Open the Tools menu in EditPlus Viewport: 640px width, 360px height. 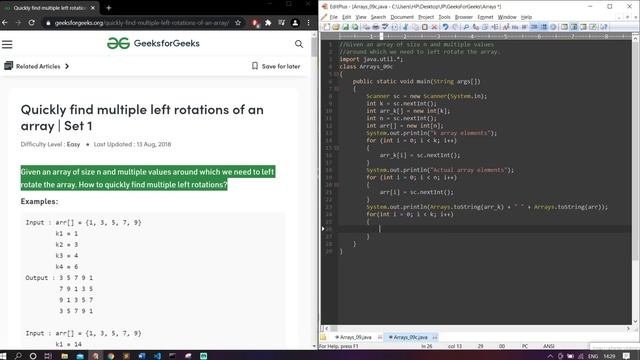[x=444, y=17]
